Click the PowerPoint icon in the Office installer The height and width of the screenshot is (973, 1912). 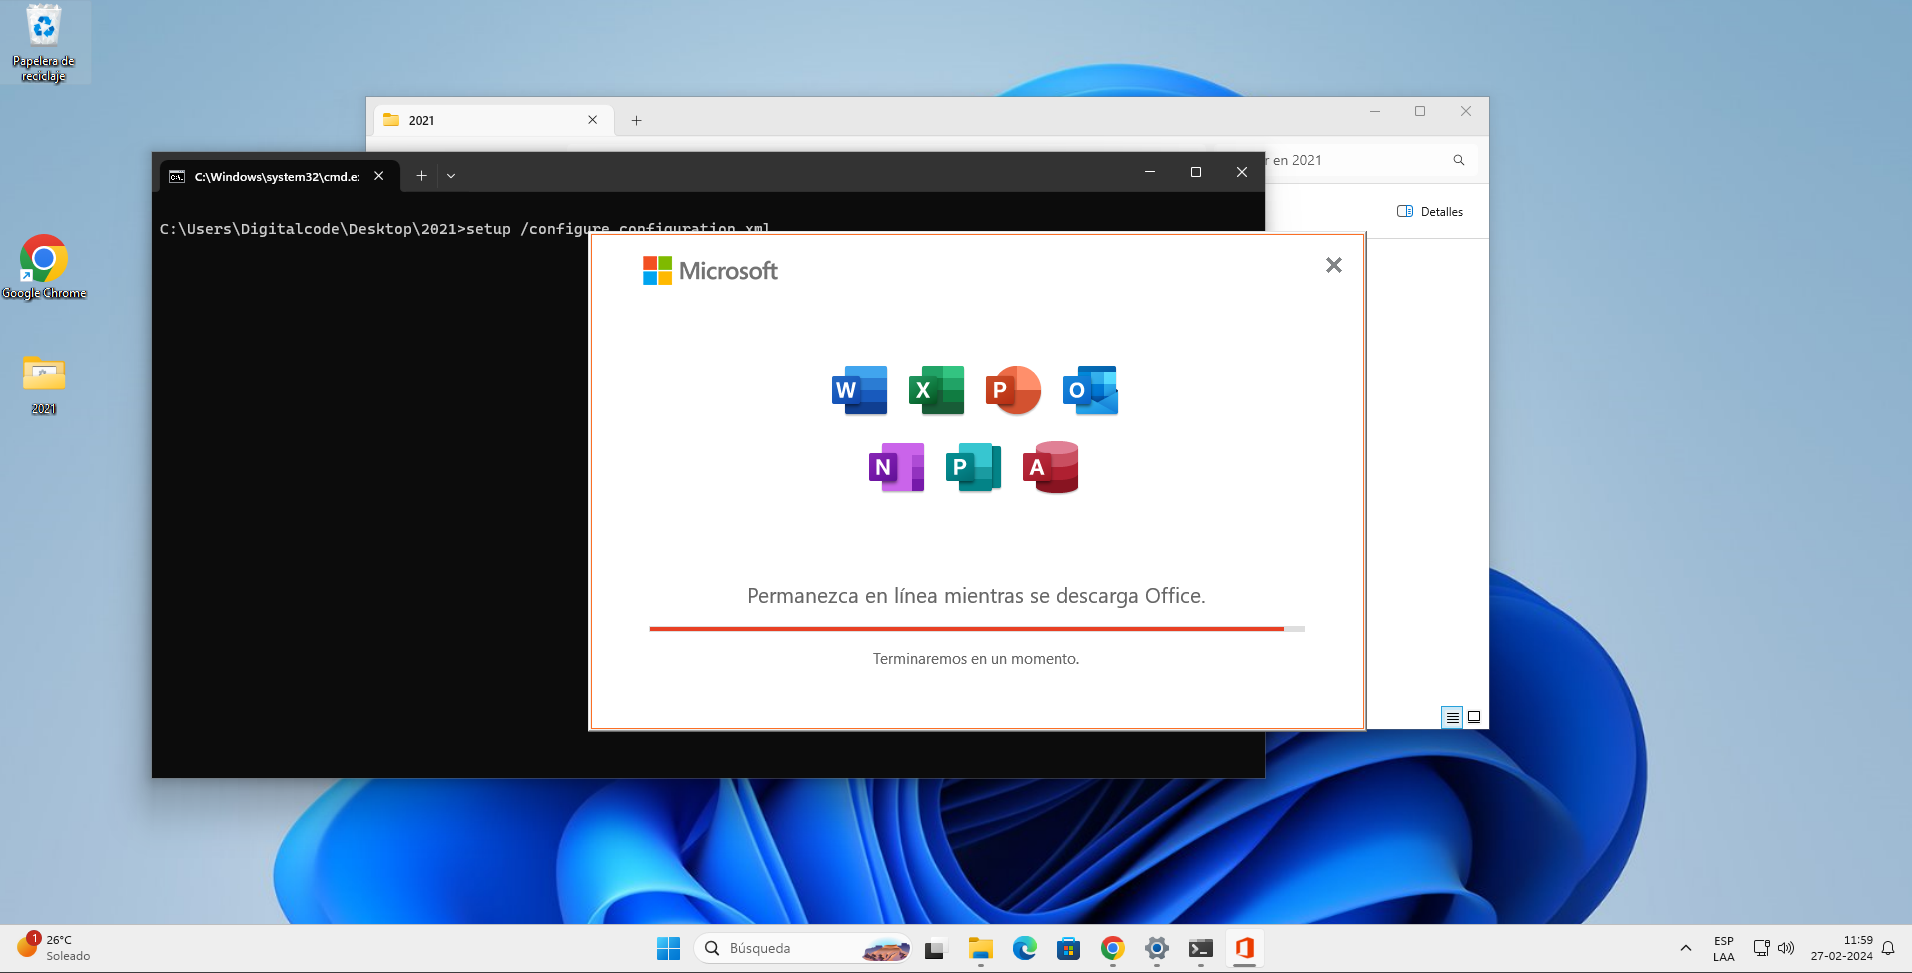tap(1013, 390)
